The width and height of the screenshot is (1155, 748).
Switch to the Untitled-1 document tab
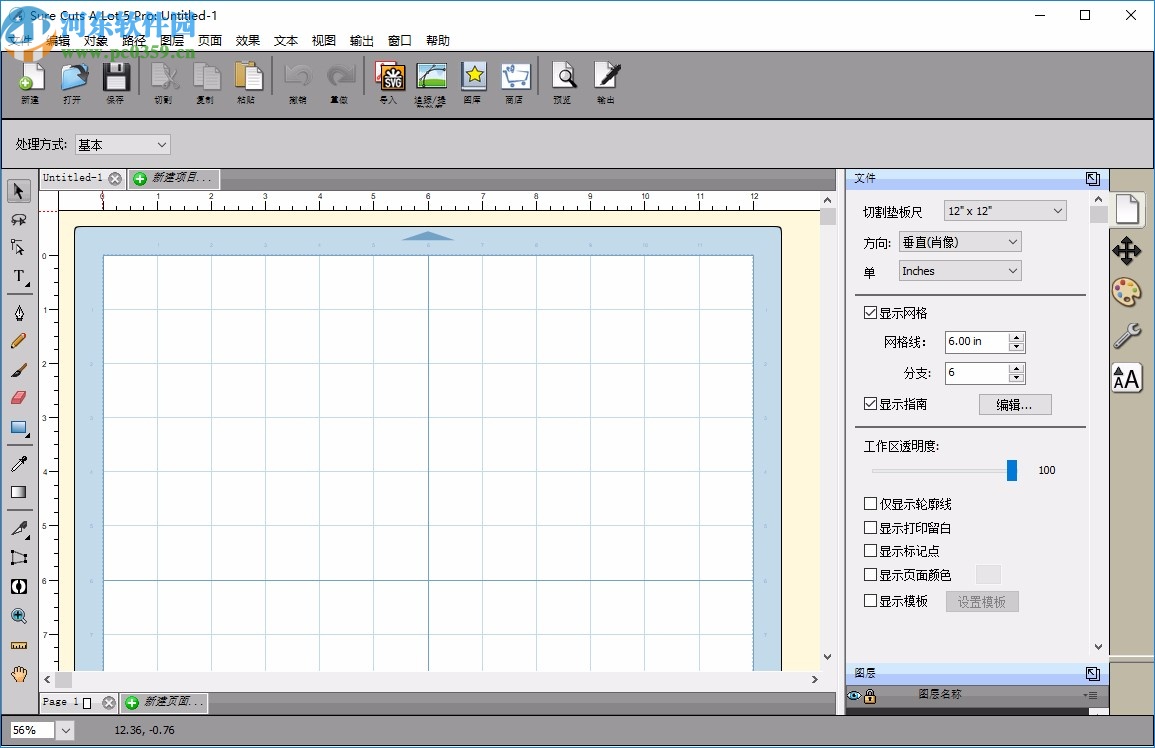click(73, 178)
